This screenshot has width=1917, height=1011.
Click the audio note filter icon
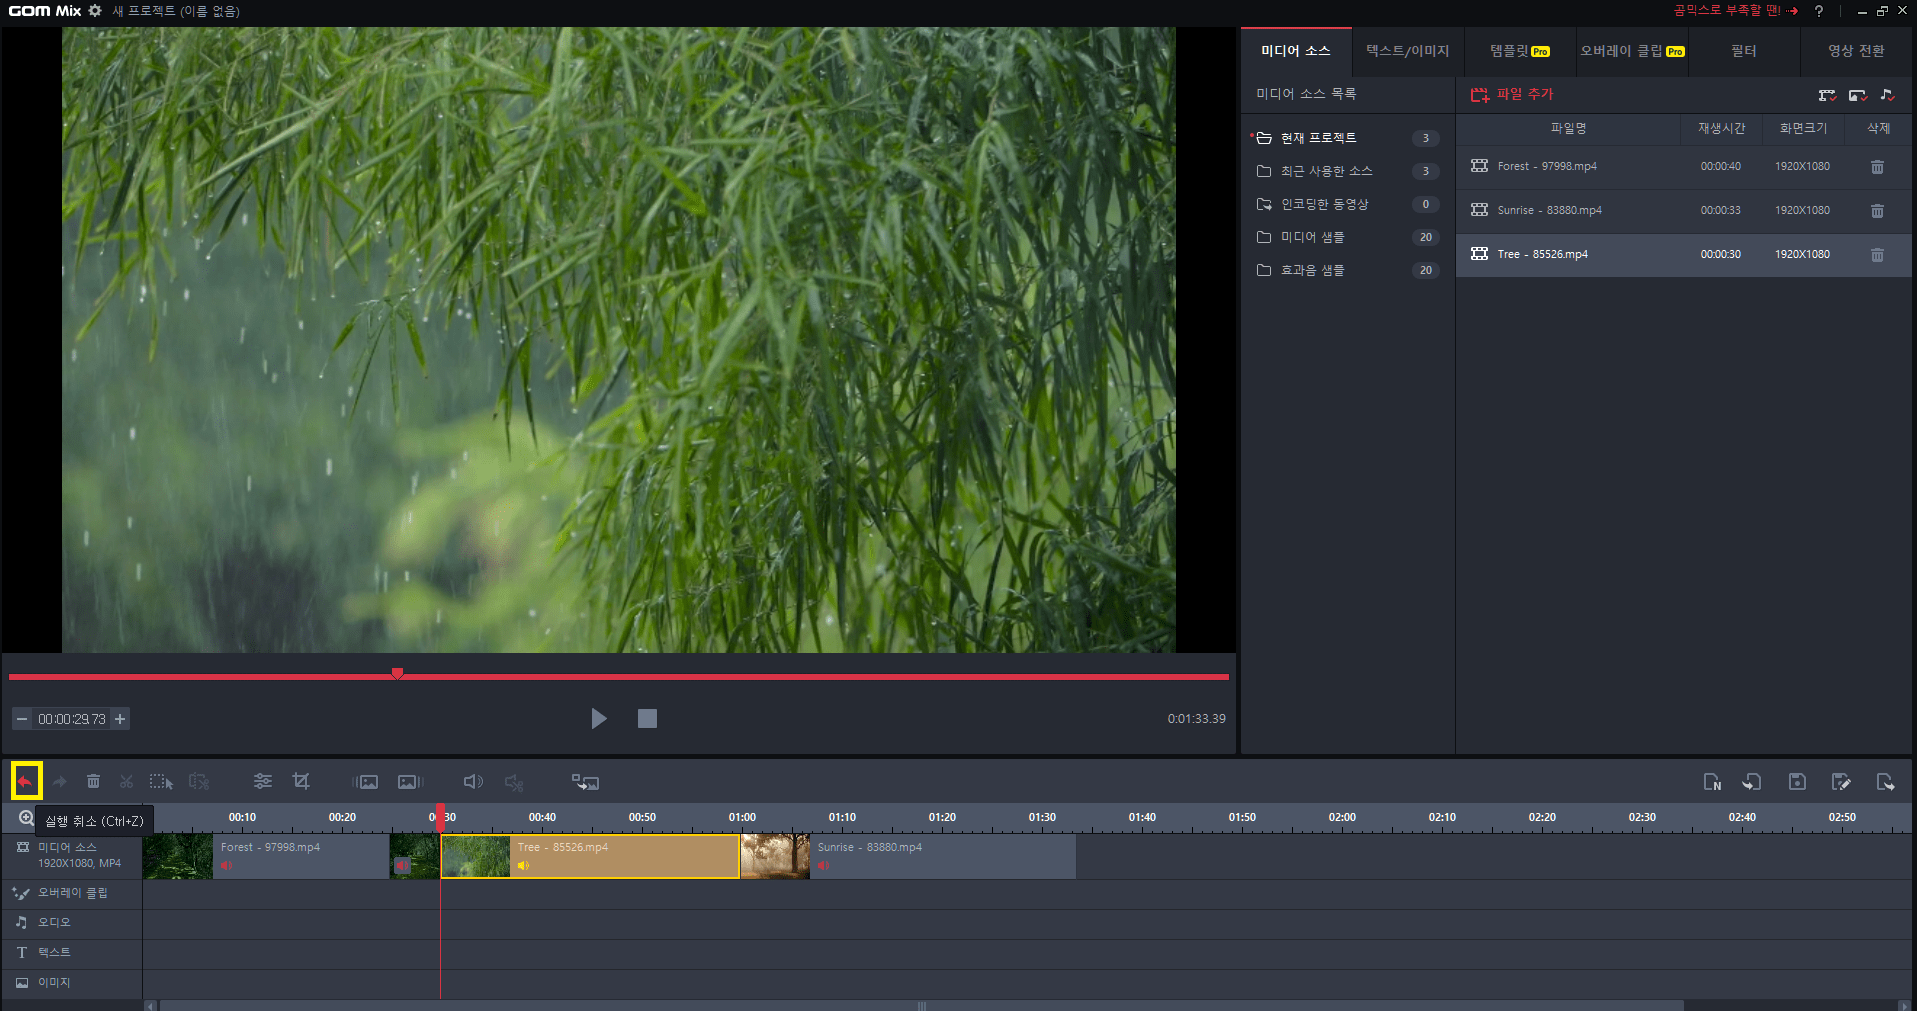[x=1887, y=95]
